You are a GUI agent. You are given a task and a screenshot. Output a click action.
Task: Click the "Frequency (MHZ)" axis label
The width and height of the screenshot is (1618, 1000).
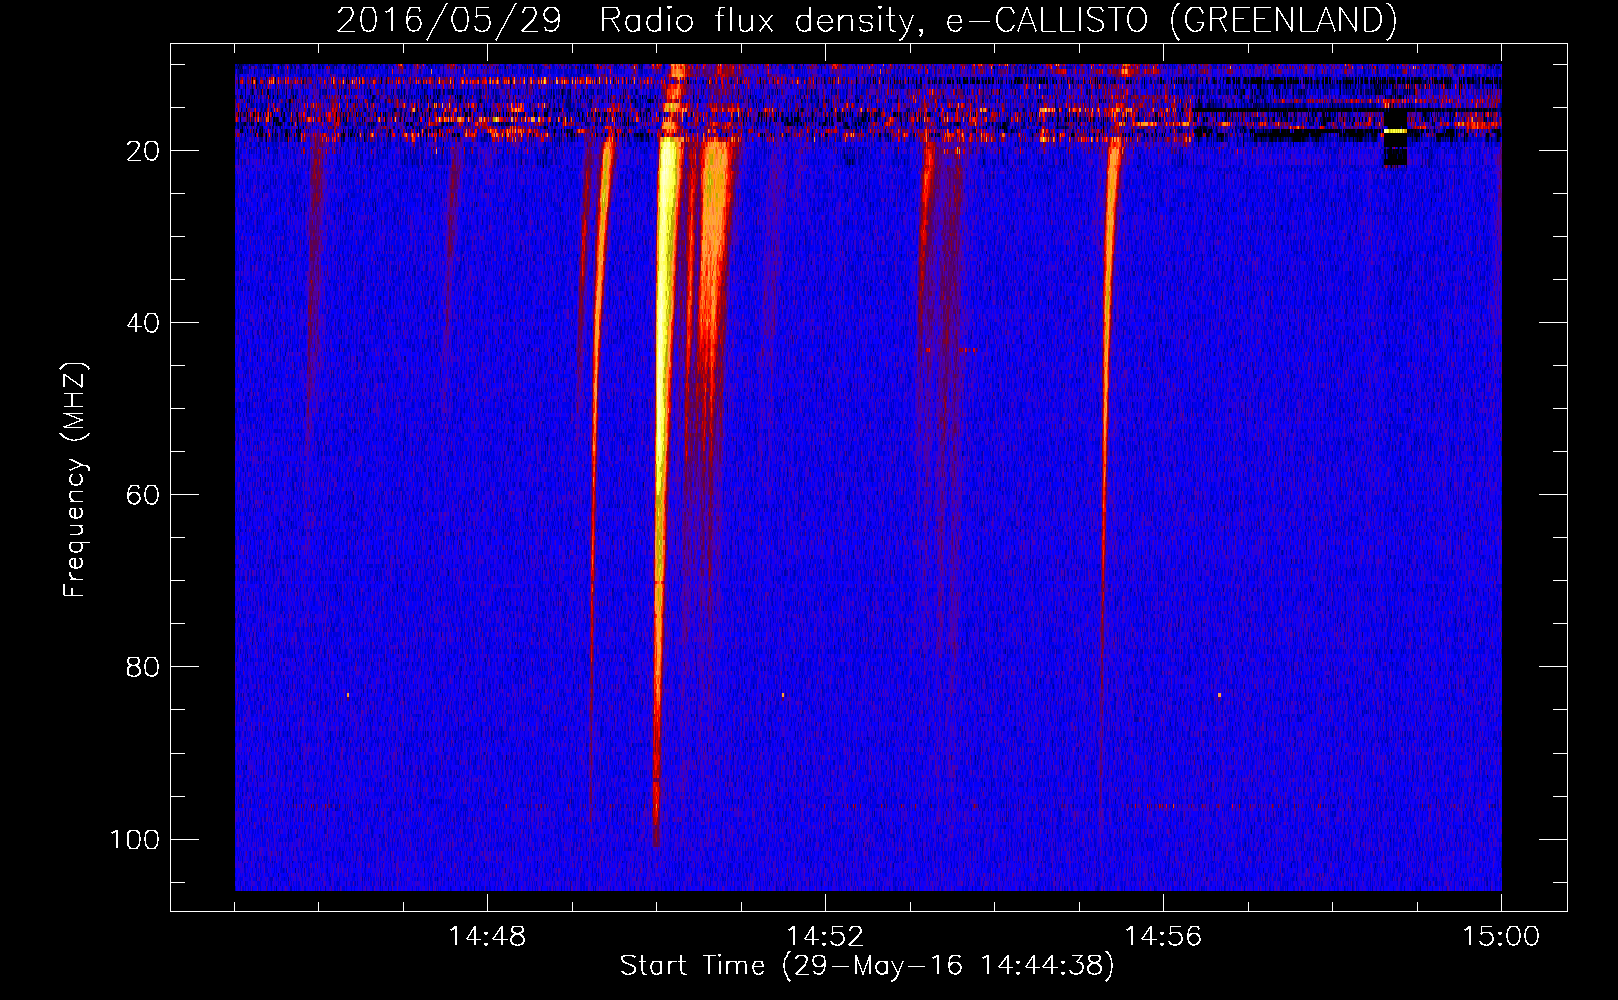pos(75,480)
